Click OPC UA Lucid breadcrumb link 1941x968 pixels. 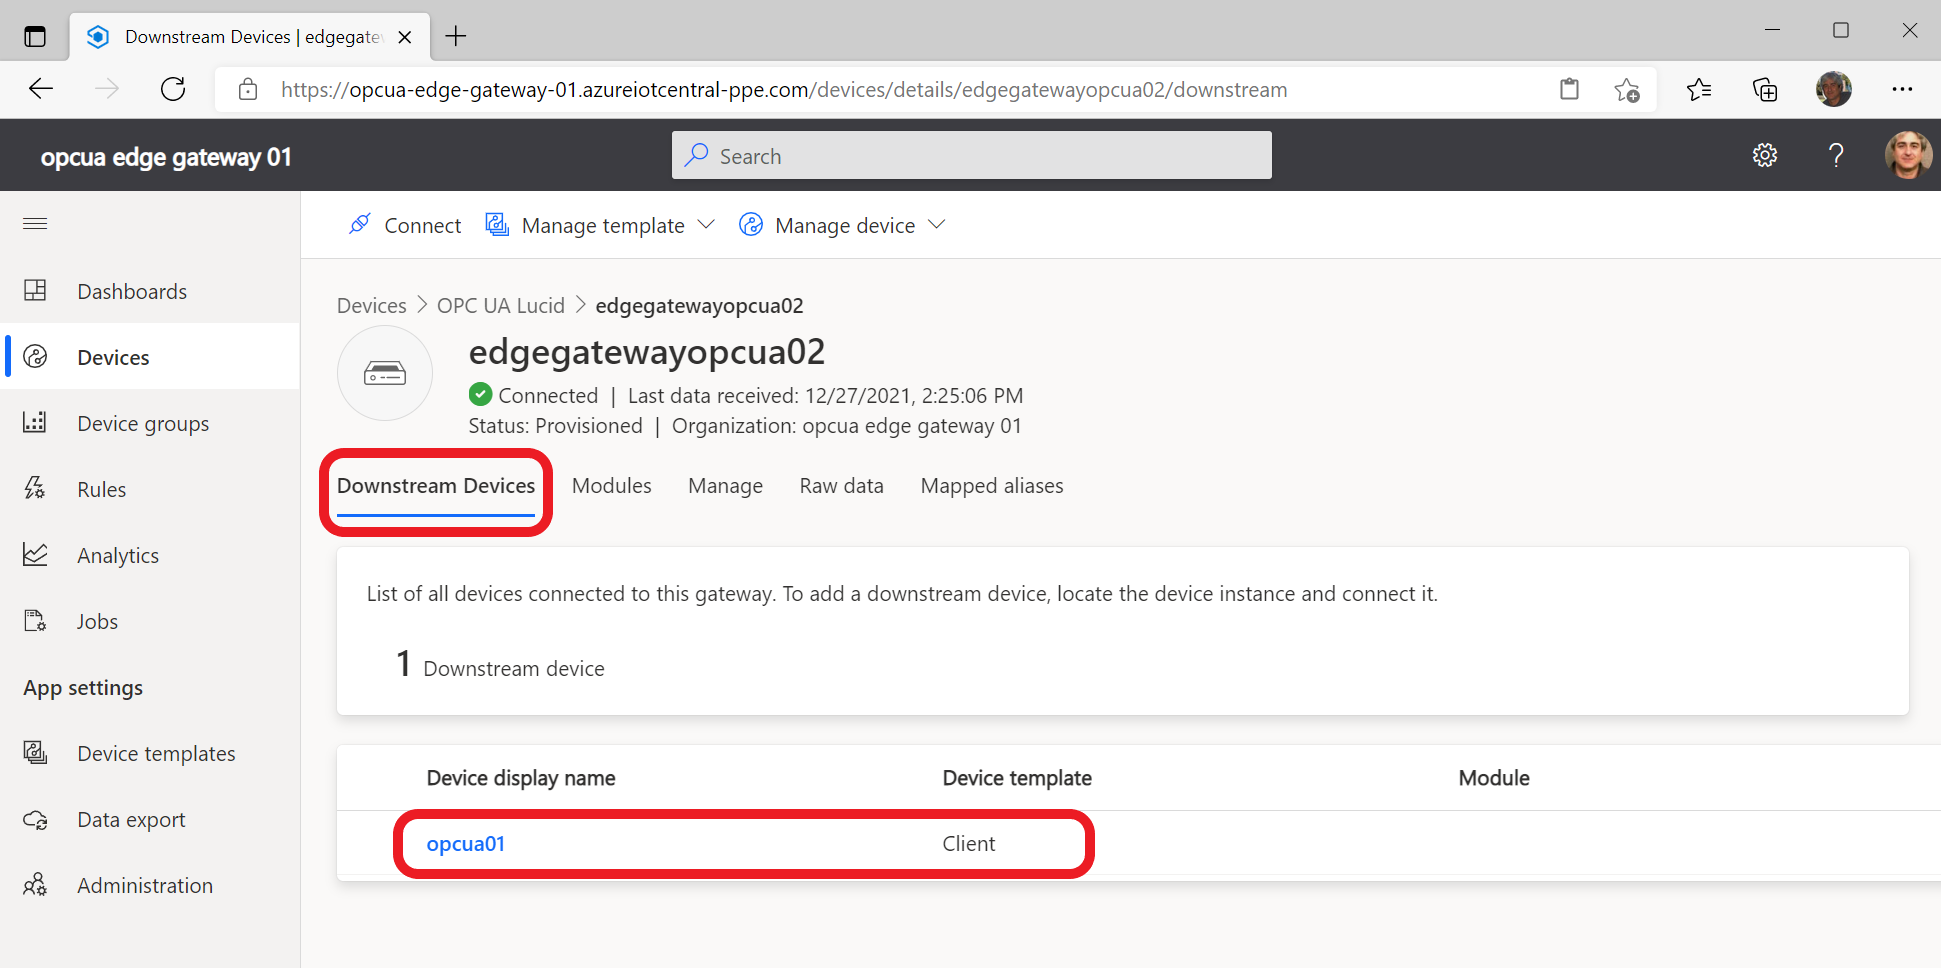[501, 305]
